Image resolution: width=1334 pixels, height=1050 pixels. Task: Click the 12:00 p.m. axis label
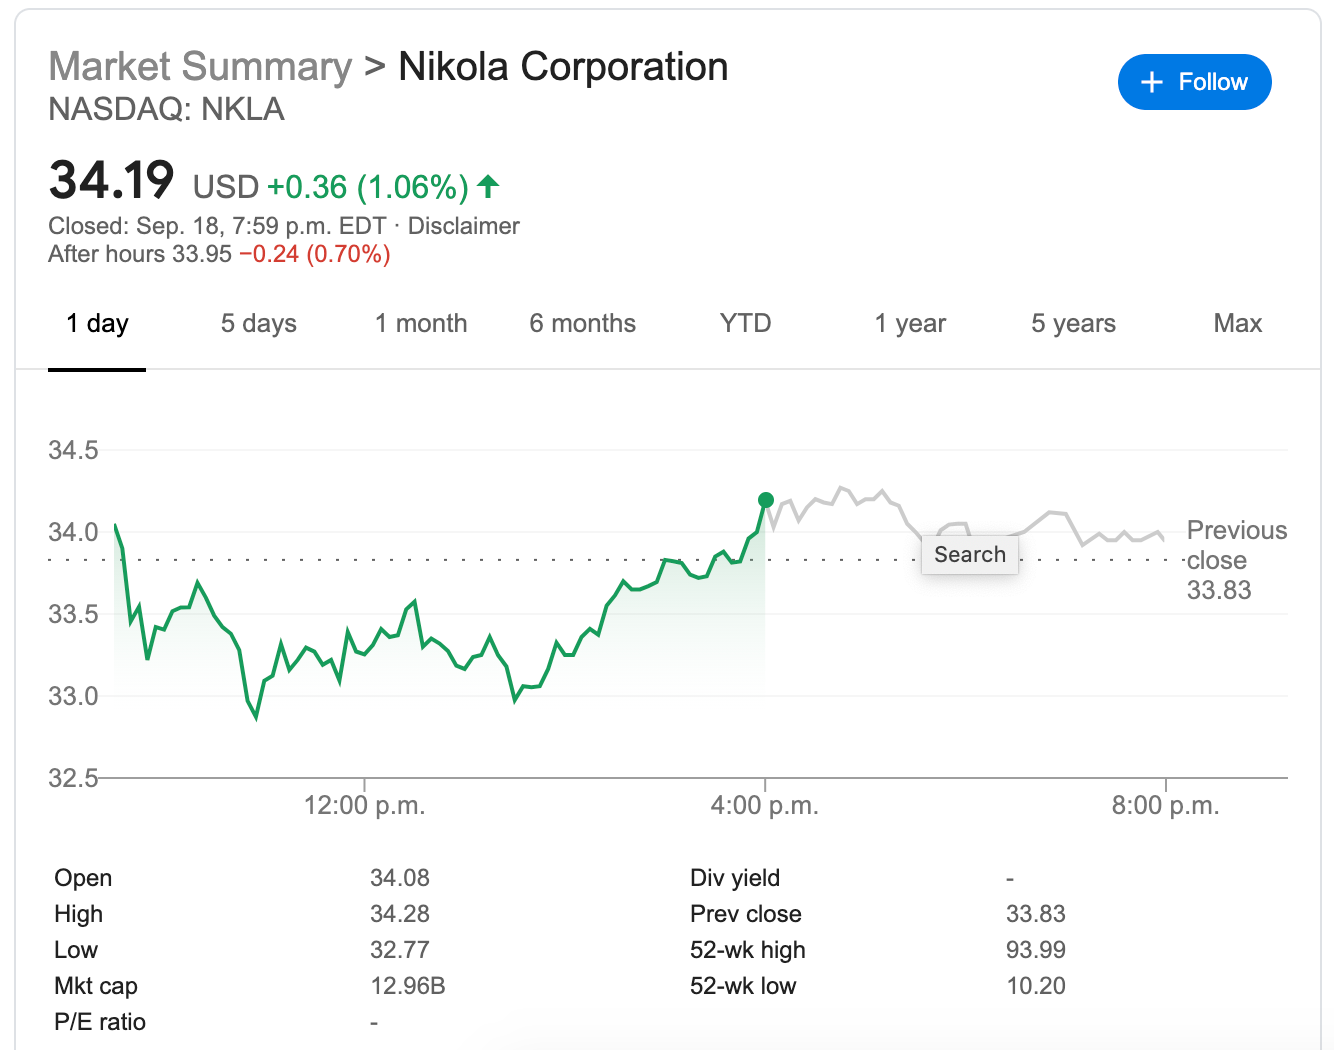coord(364,806)
